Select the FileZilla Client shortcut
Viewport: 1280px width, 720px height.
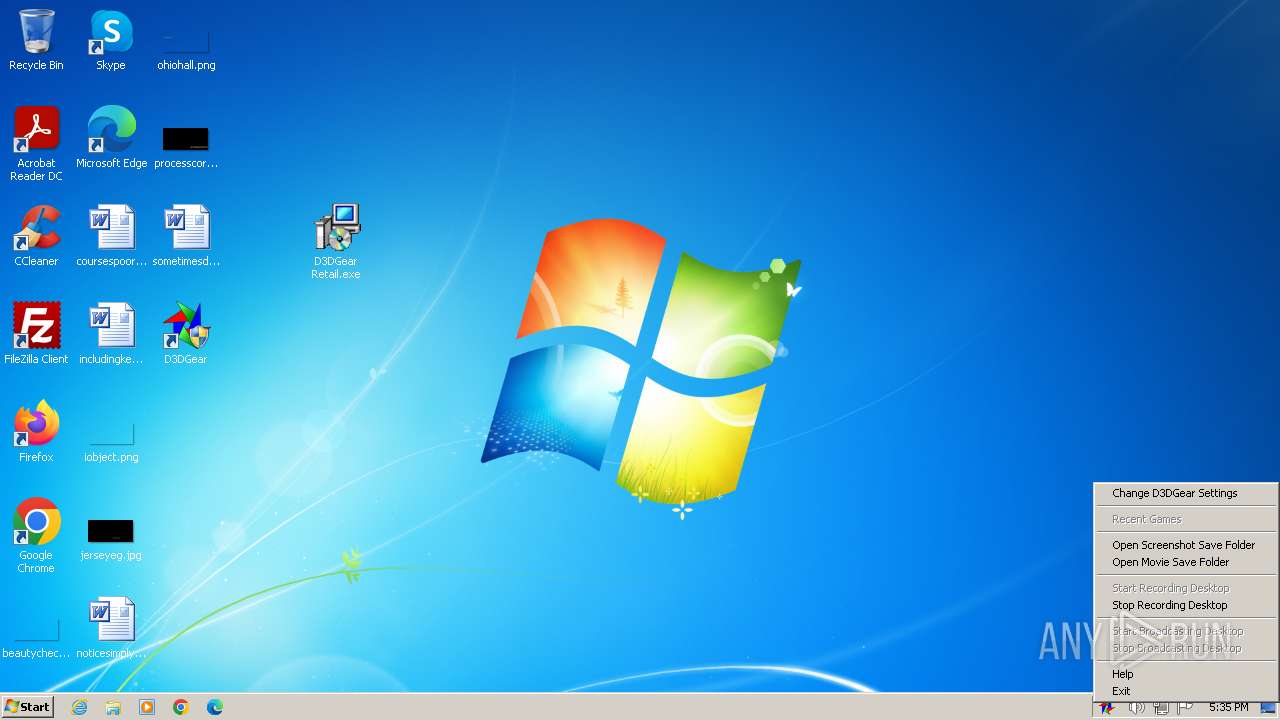pos(36,334)
